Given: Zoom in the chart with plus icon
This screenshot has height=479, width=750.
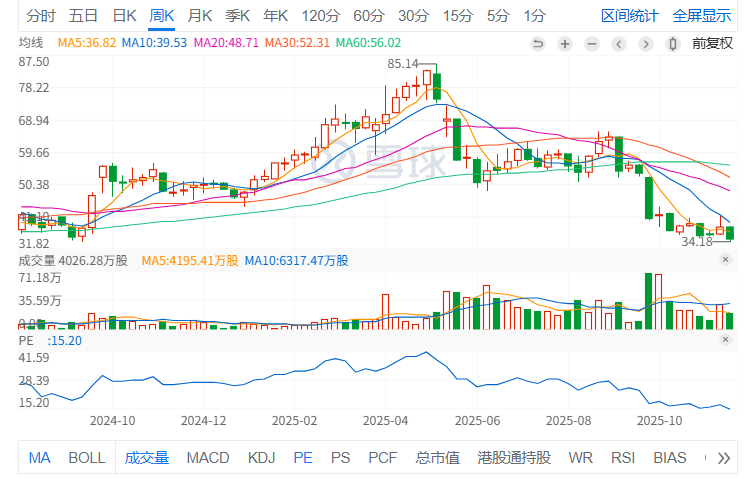Looking at the screenshot, I should 565,43.
